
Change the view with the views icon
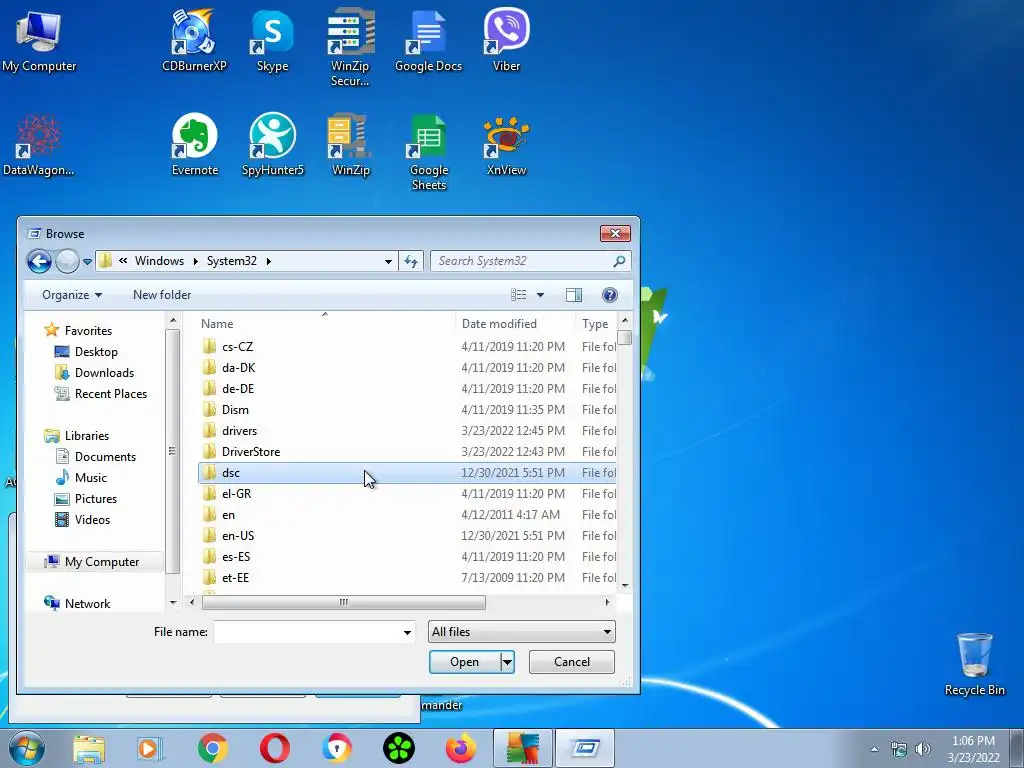click(519, 295)
